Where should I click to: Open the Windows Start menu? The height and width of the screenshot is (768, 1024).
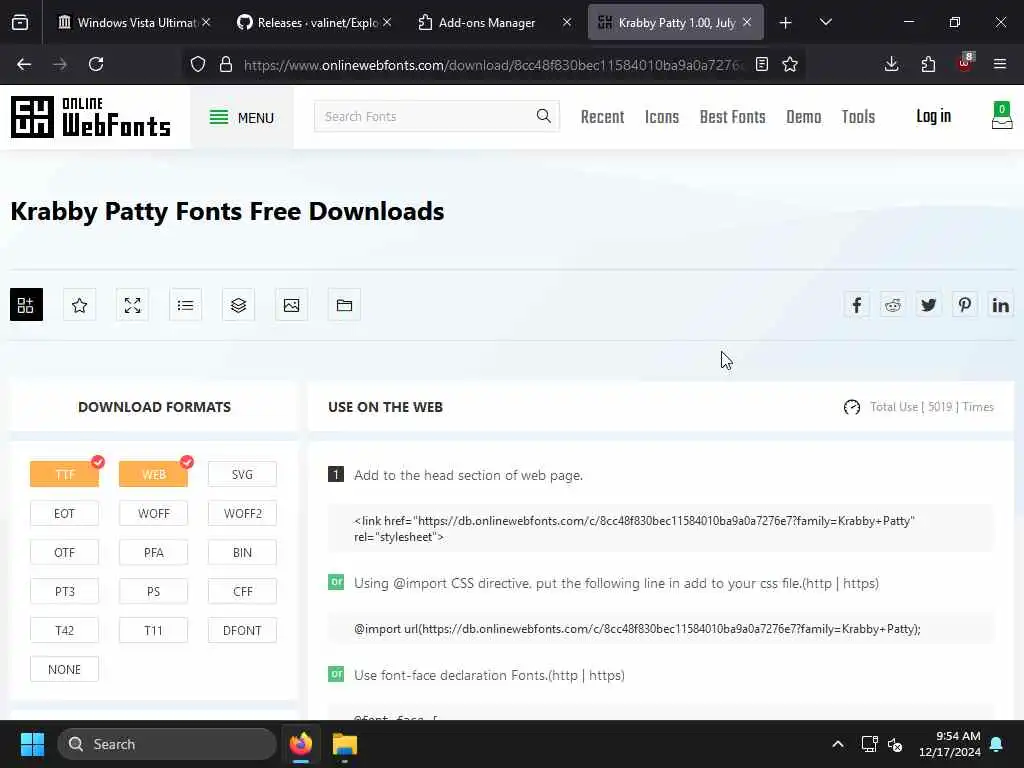[32, 744]
